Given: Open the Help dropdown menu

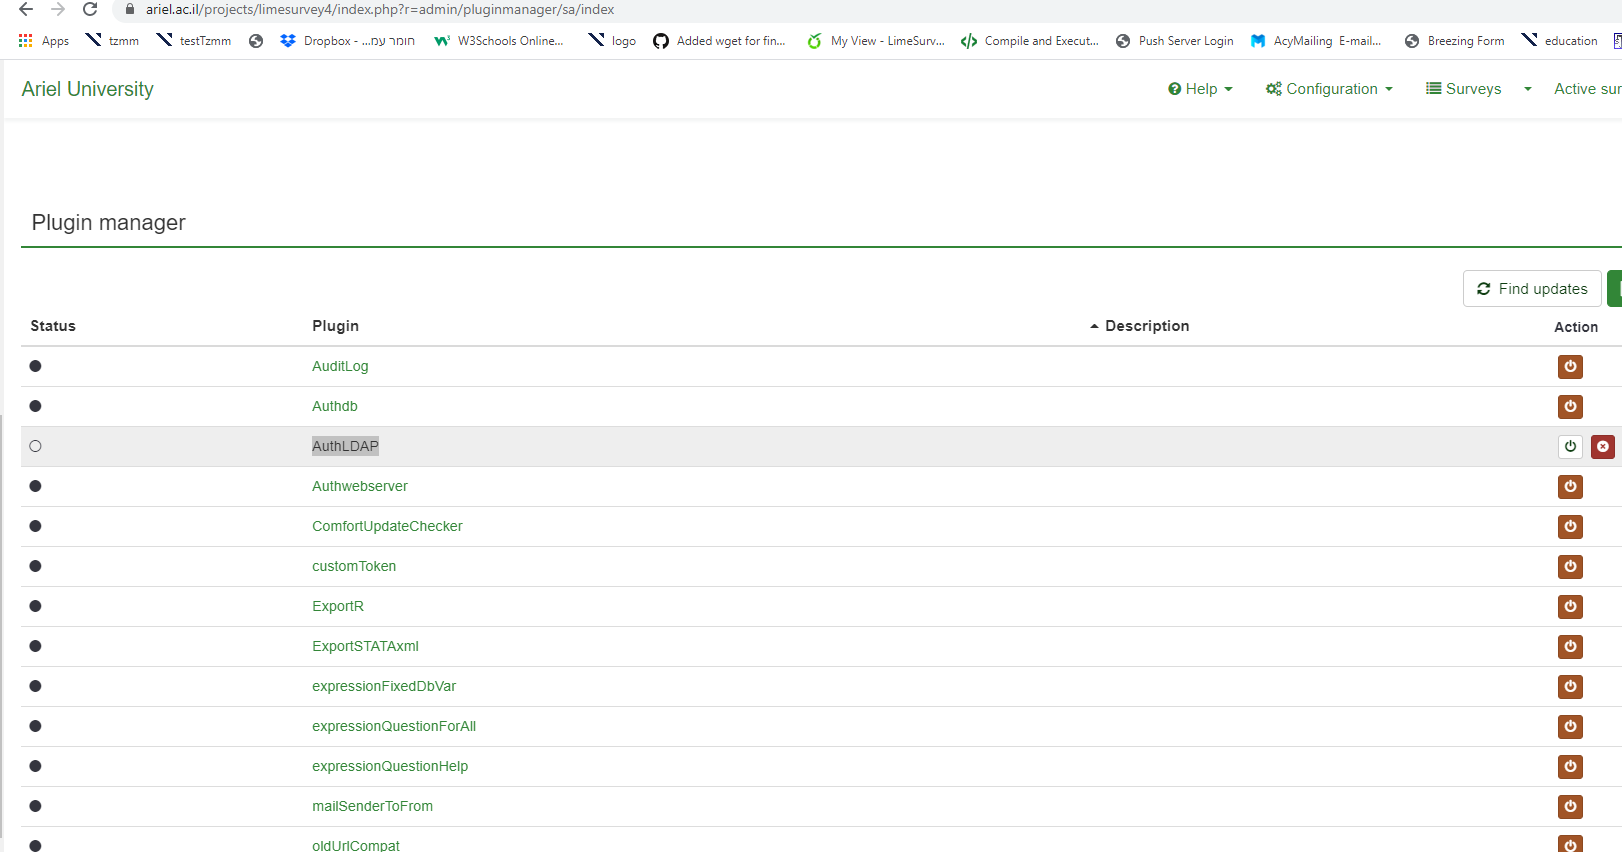Looking at the screenshot, I should tap(1200, 89).
